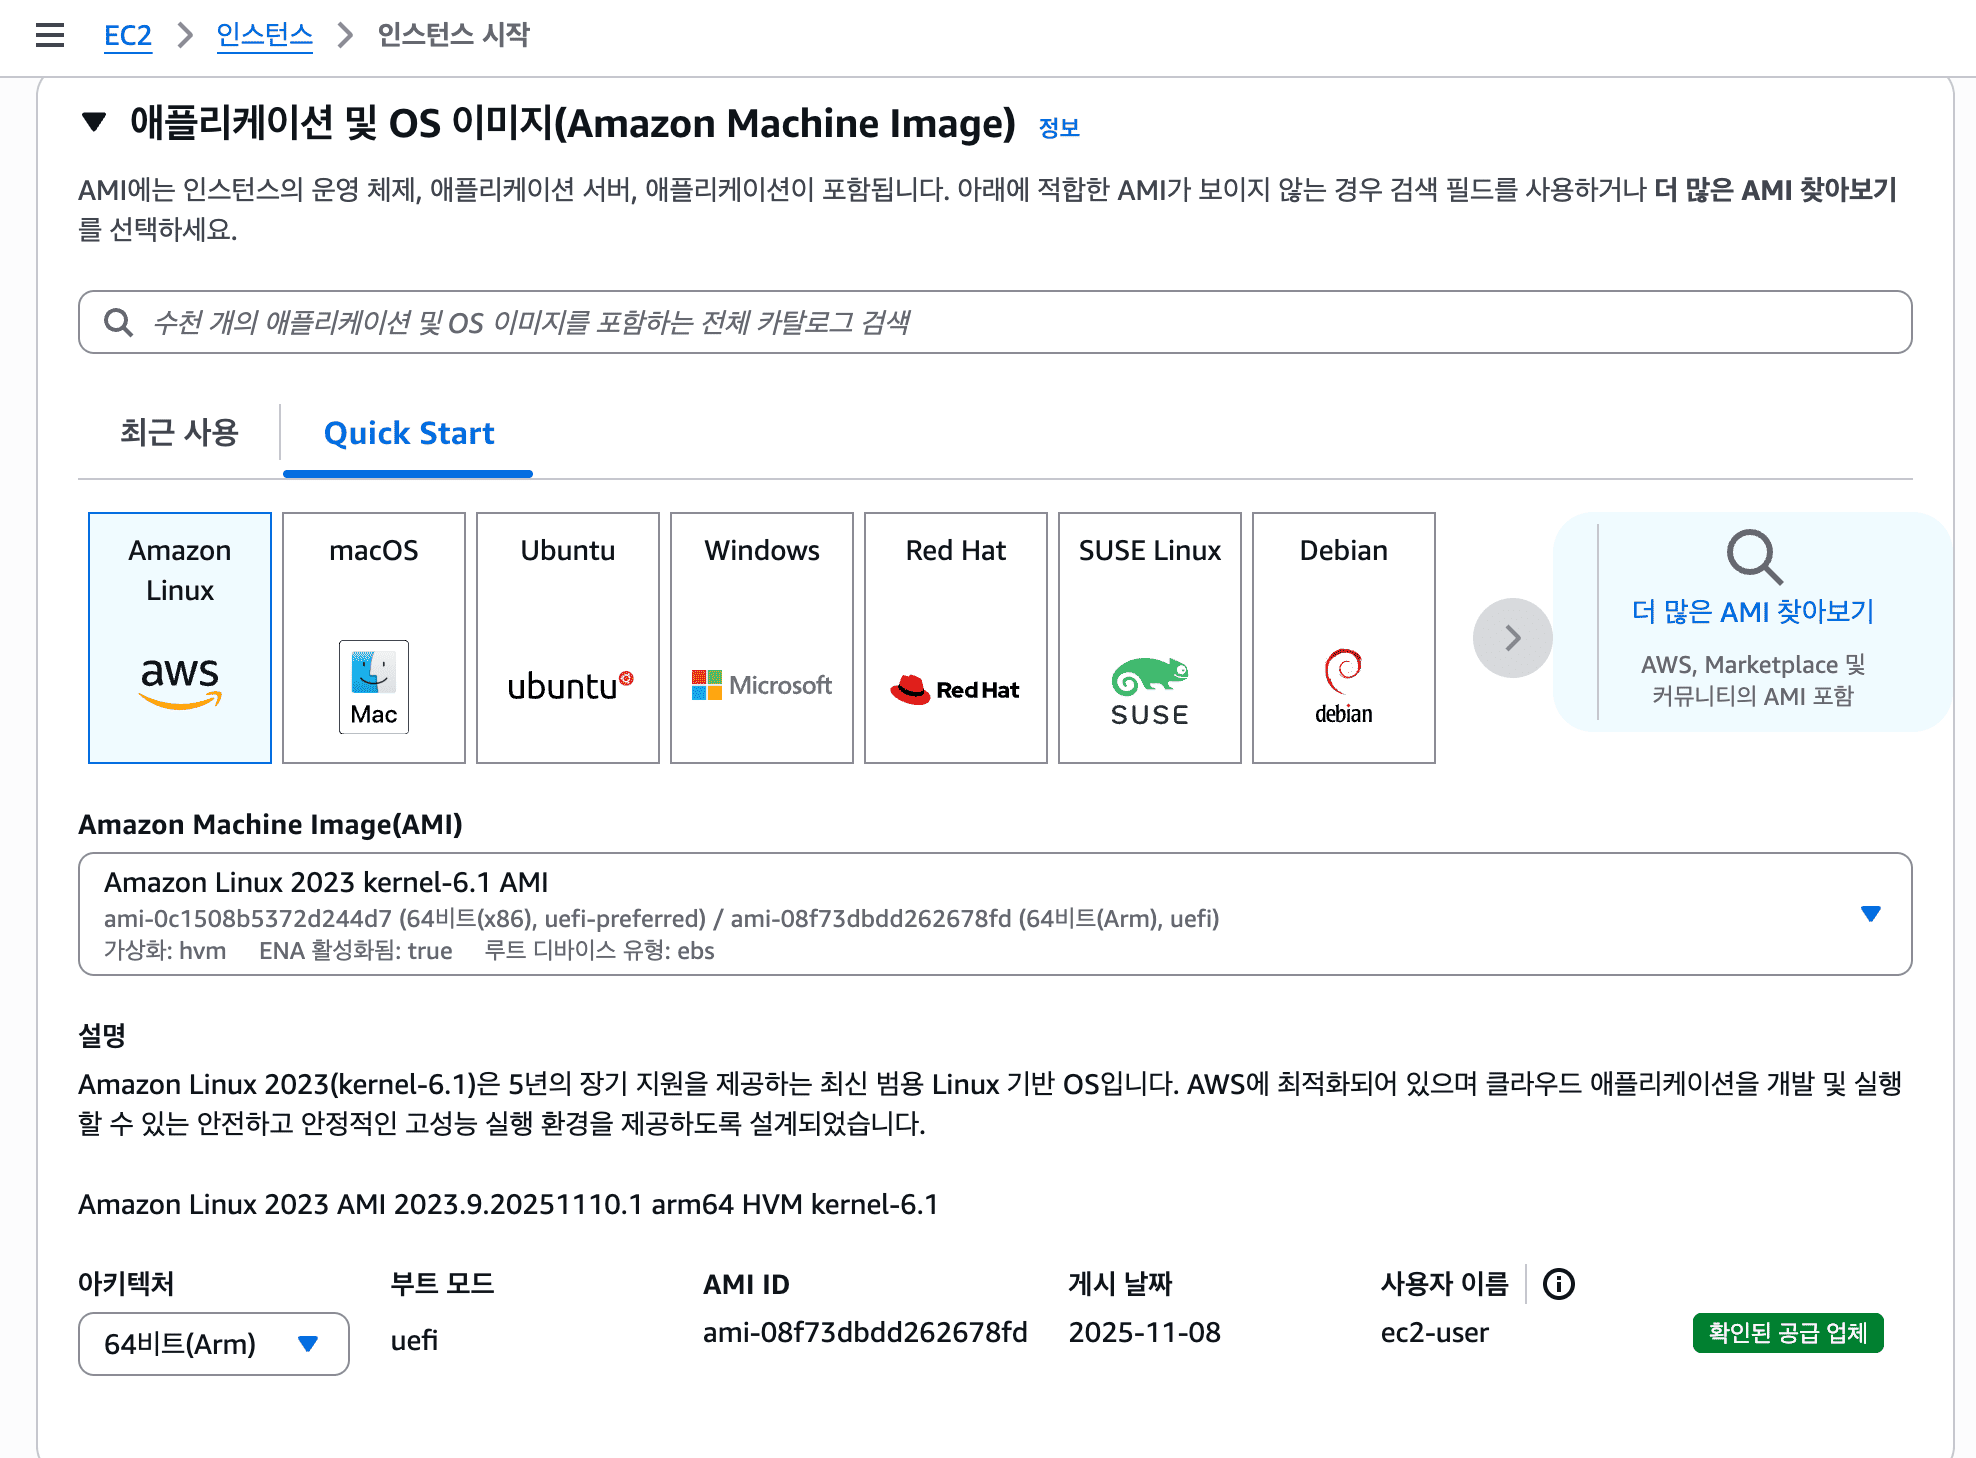Image resolution: width=1976 pixels, height=1458 pixels.
Task: Click the search magnifier in the catalog field
Action: [x=118, y=322]
